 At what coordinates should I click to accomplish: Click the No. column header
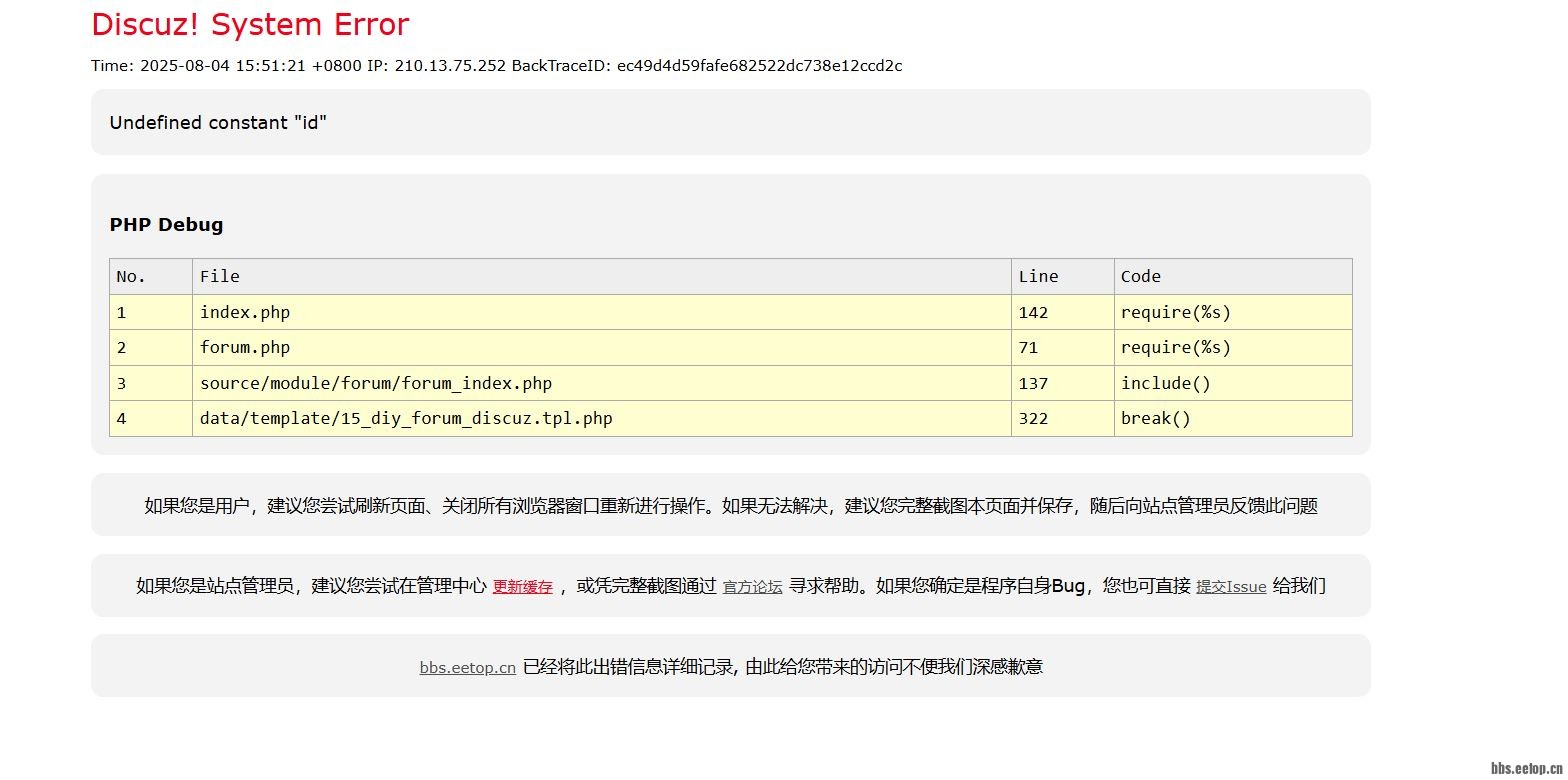pyautogui.click(x=151, y=276)
